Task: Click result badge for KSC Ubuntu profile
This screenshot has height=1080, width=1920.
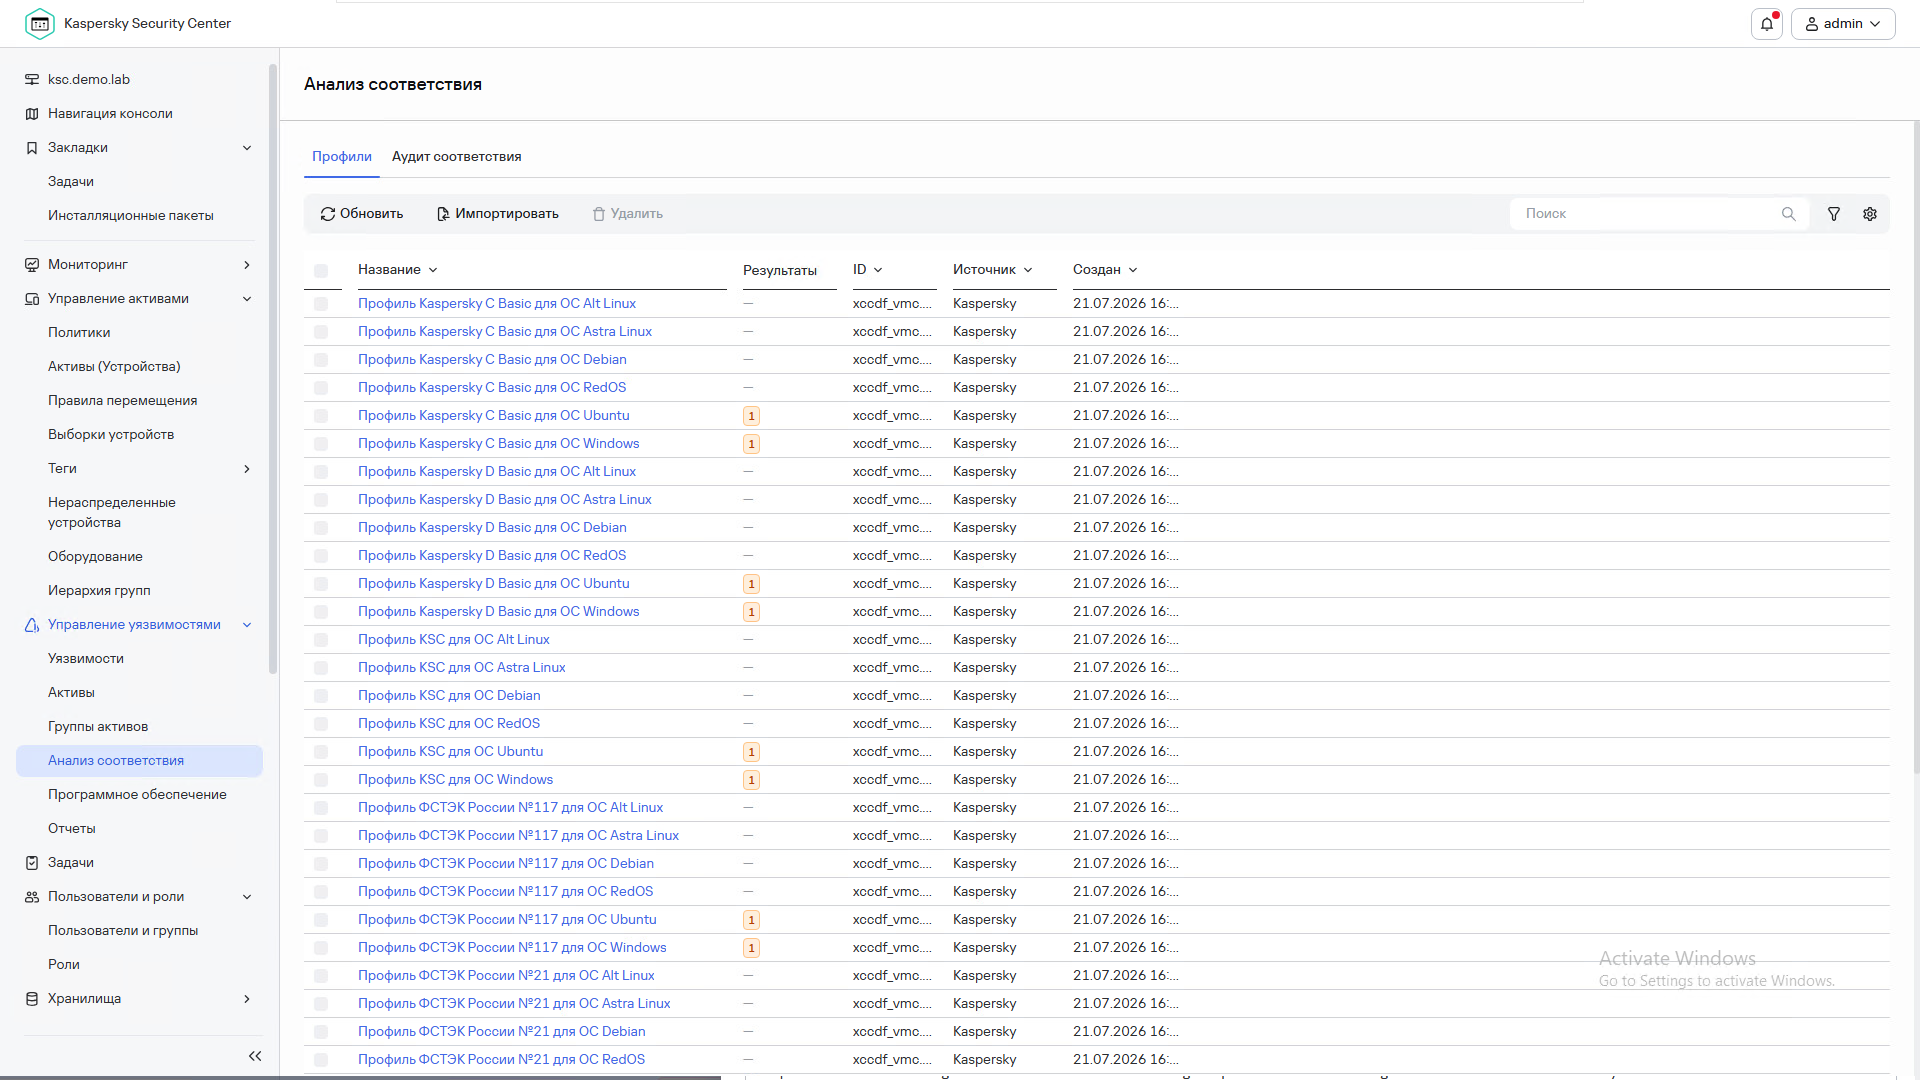Action: [752, 752]
